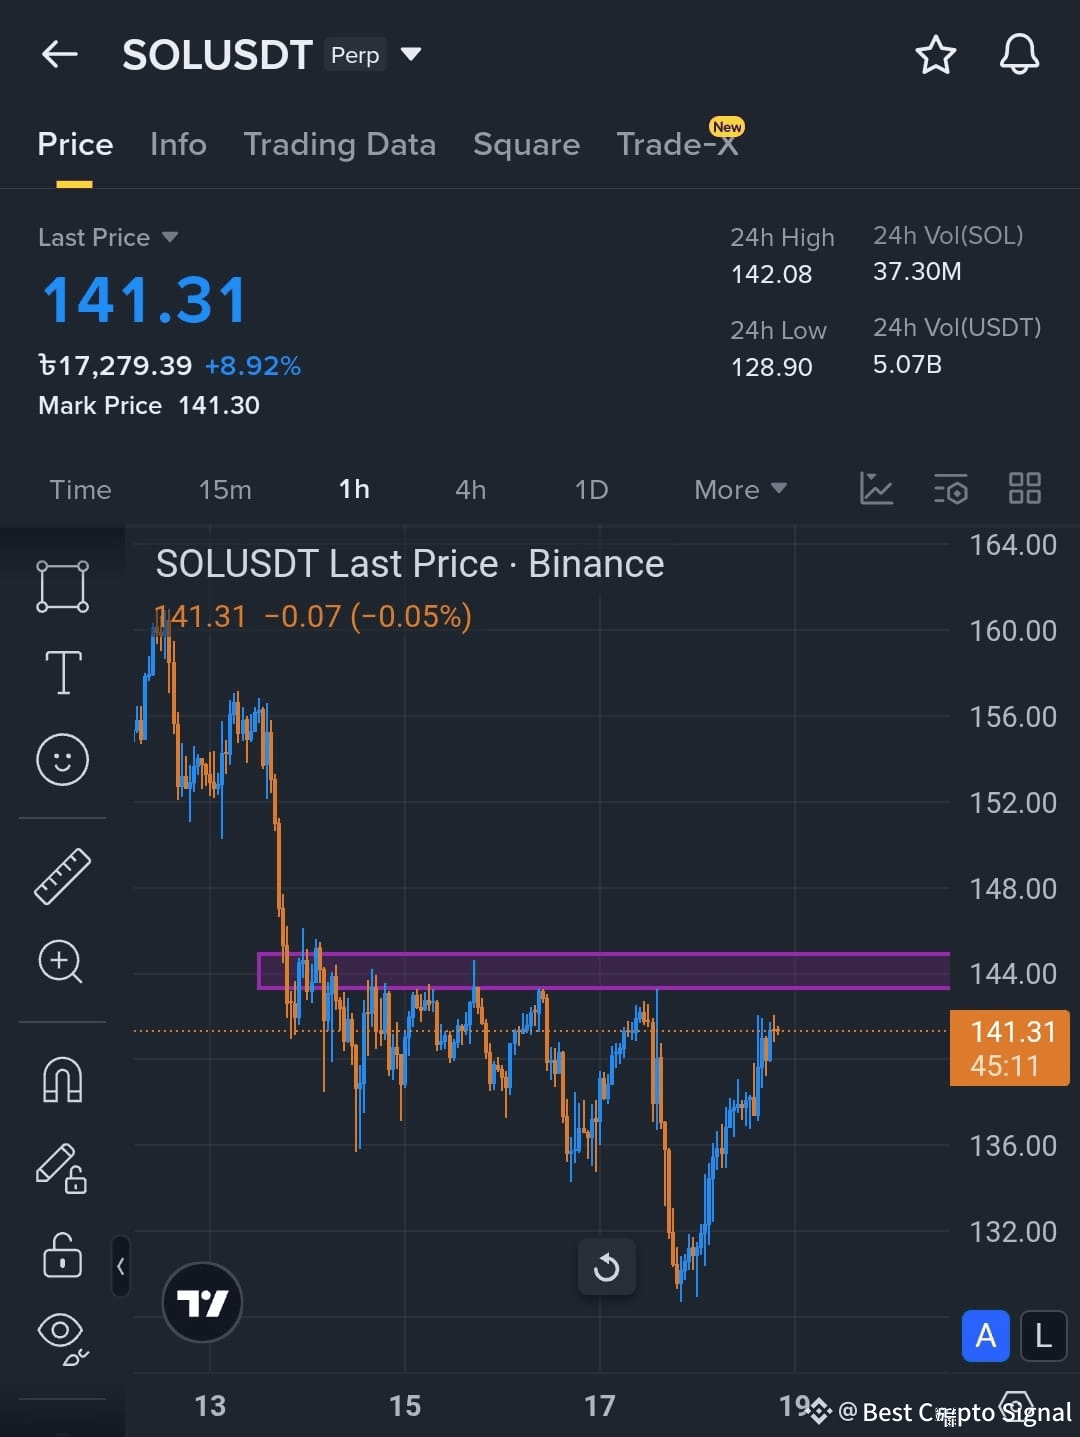Collapse the drawing toolbar side handle
Image resolution: width=1080 pixels, height=1437 pixels.
pyautogui.click(x=120, y=1266)
